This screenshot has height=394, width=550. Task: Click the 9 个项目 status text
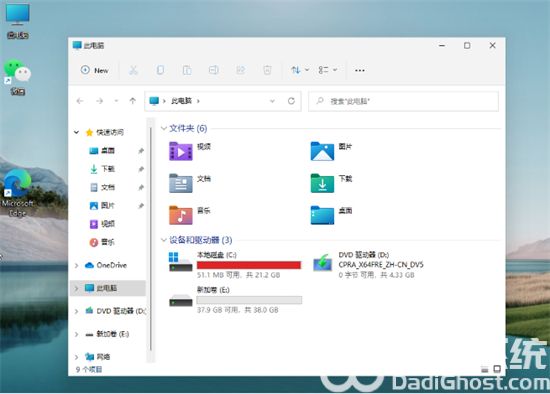click(89, 369)
